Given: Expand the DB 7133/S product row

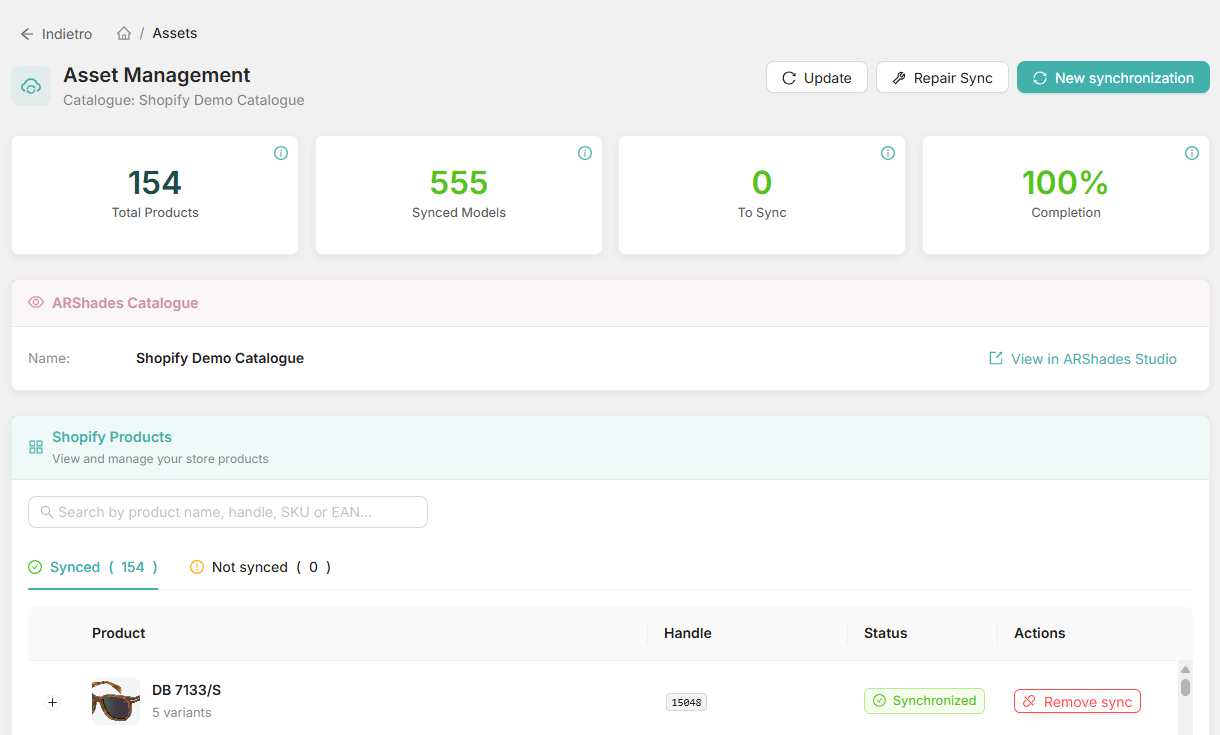Looking at the screenshot, I should (x=53, y=702).
